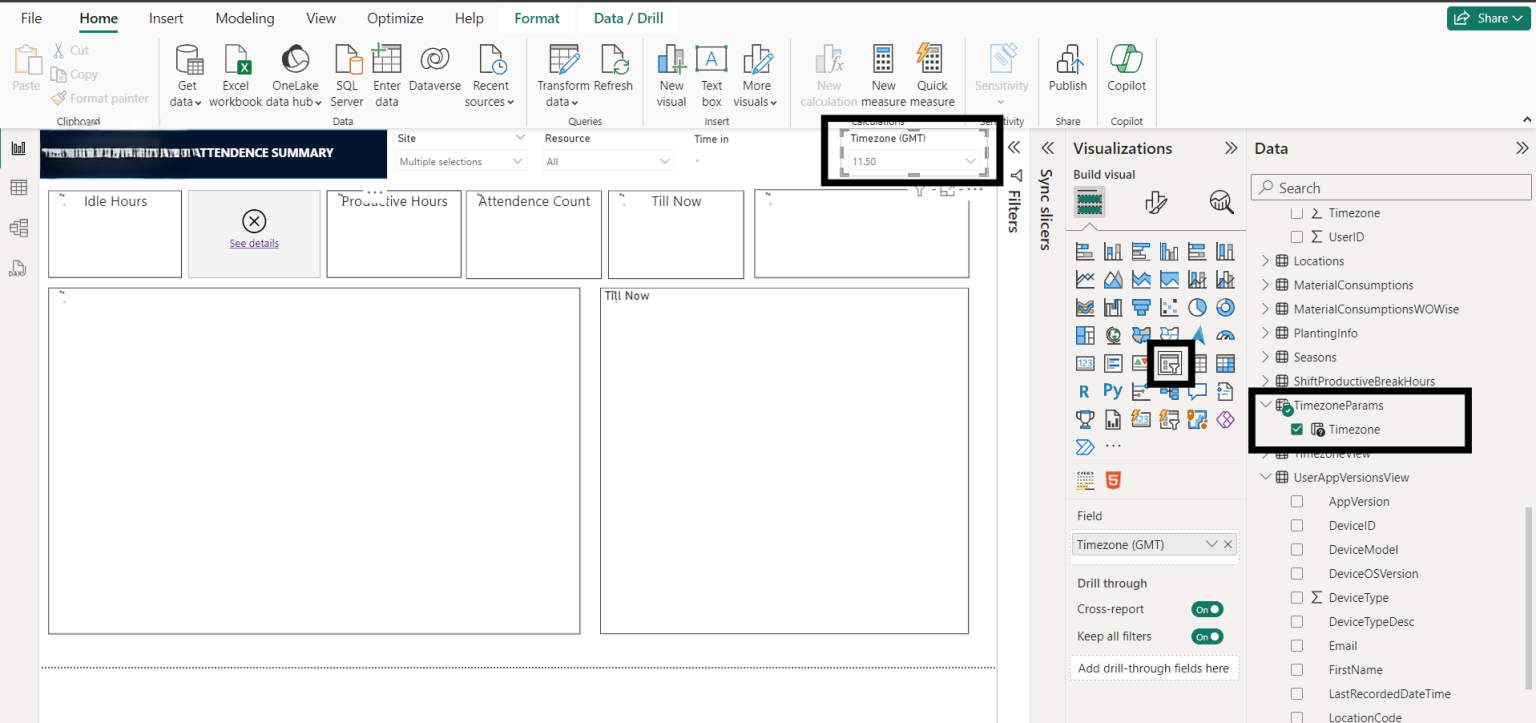
Task: Select the Line chart visual
Action: [x=1084, y=279]
